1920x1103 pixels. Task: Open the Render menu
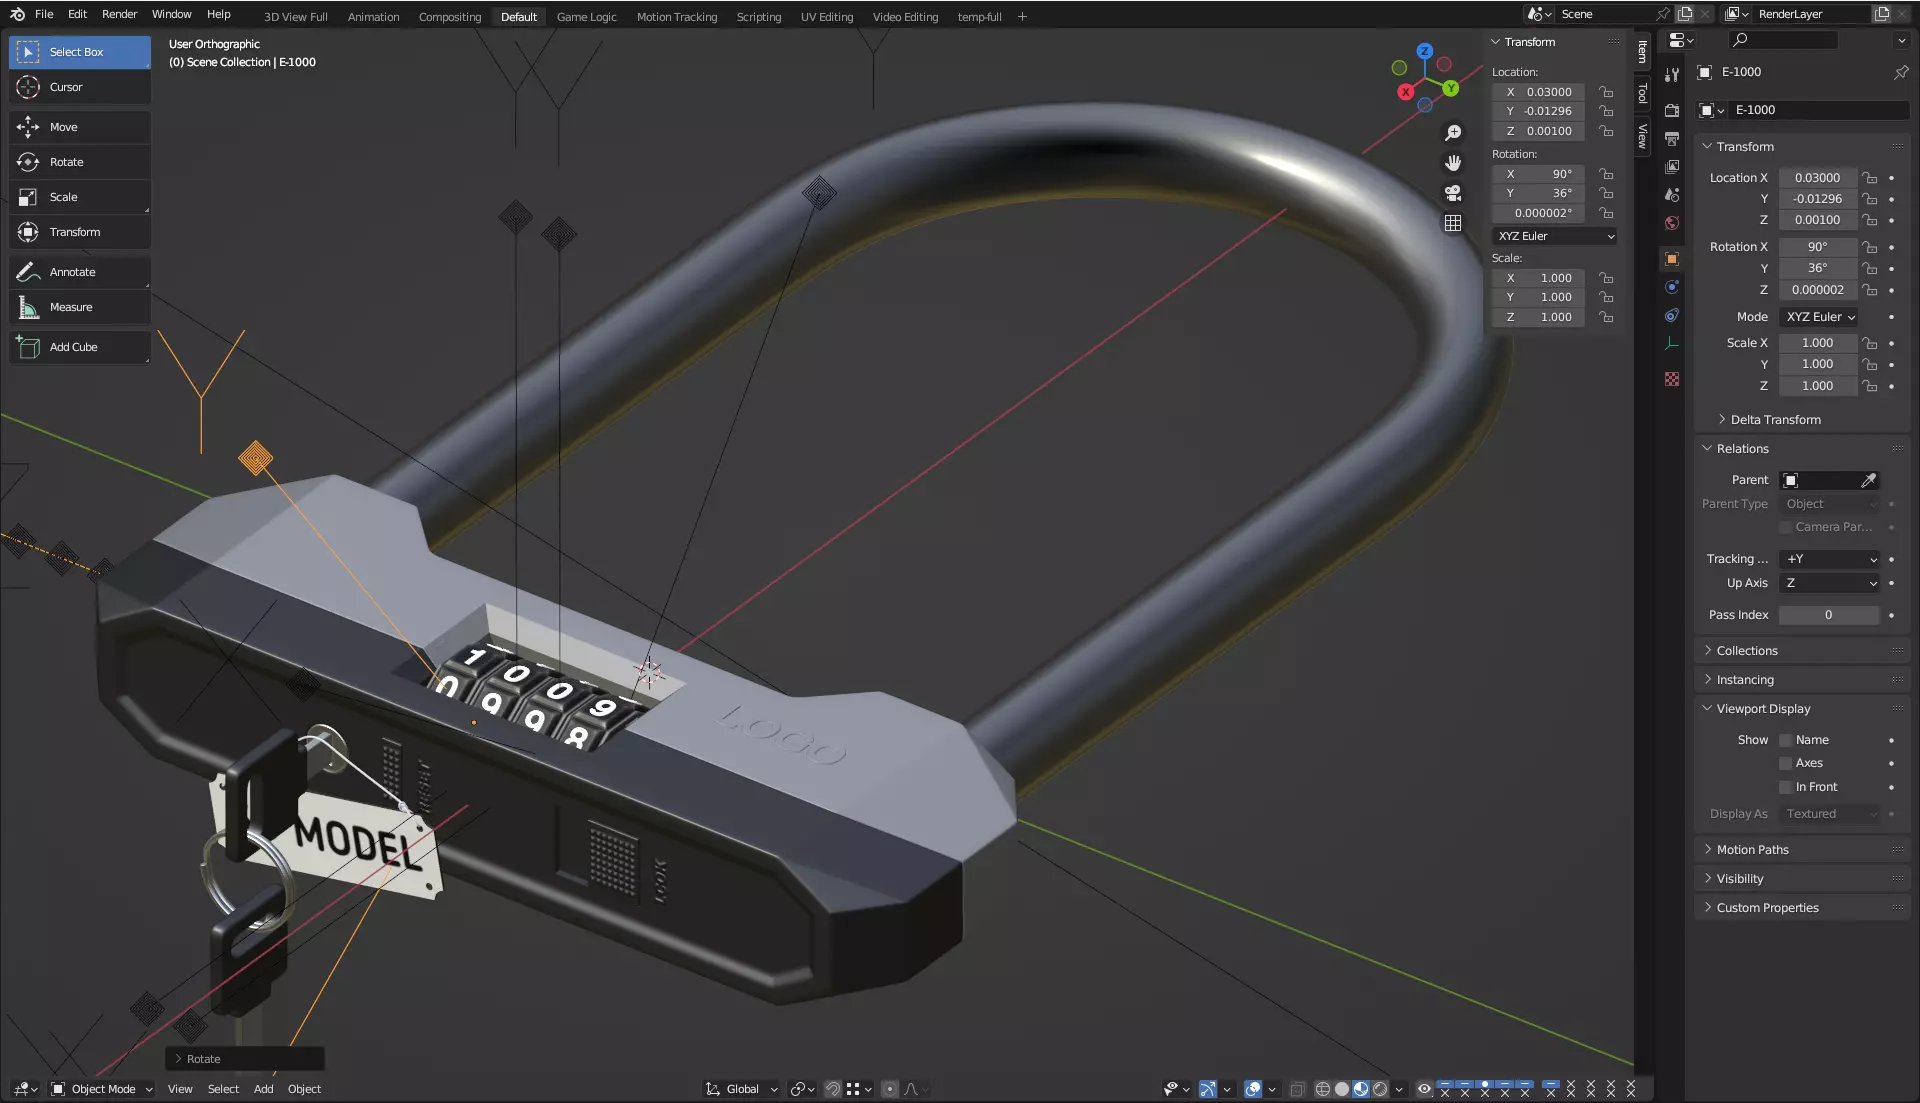click(119, 14)
